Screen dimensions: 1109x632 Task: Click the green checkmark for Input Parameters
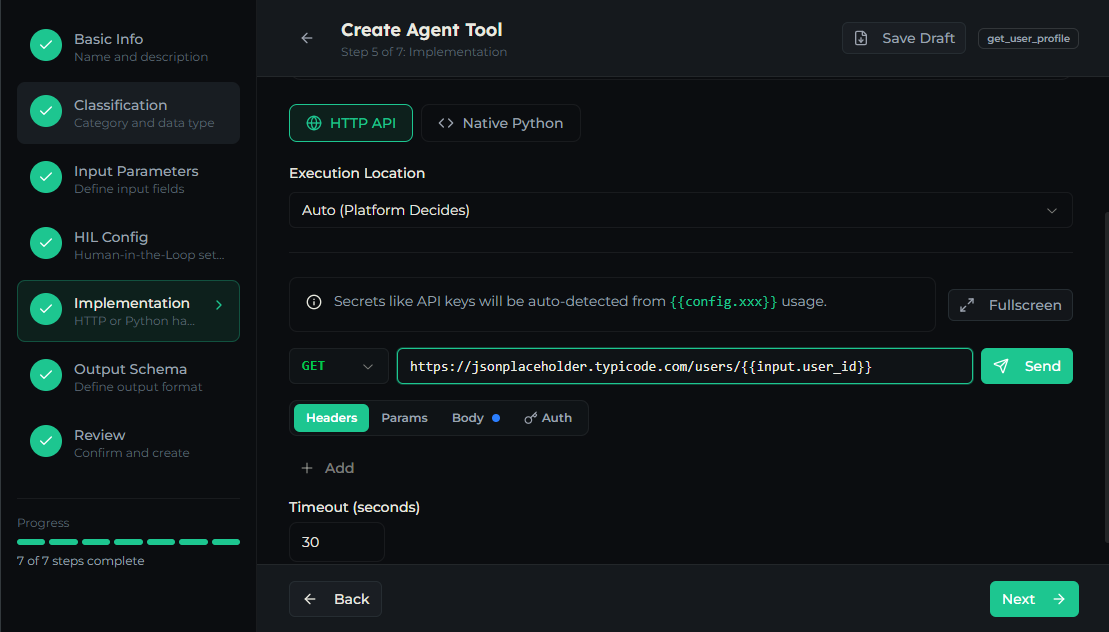(46, 177)
